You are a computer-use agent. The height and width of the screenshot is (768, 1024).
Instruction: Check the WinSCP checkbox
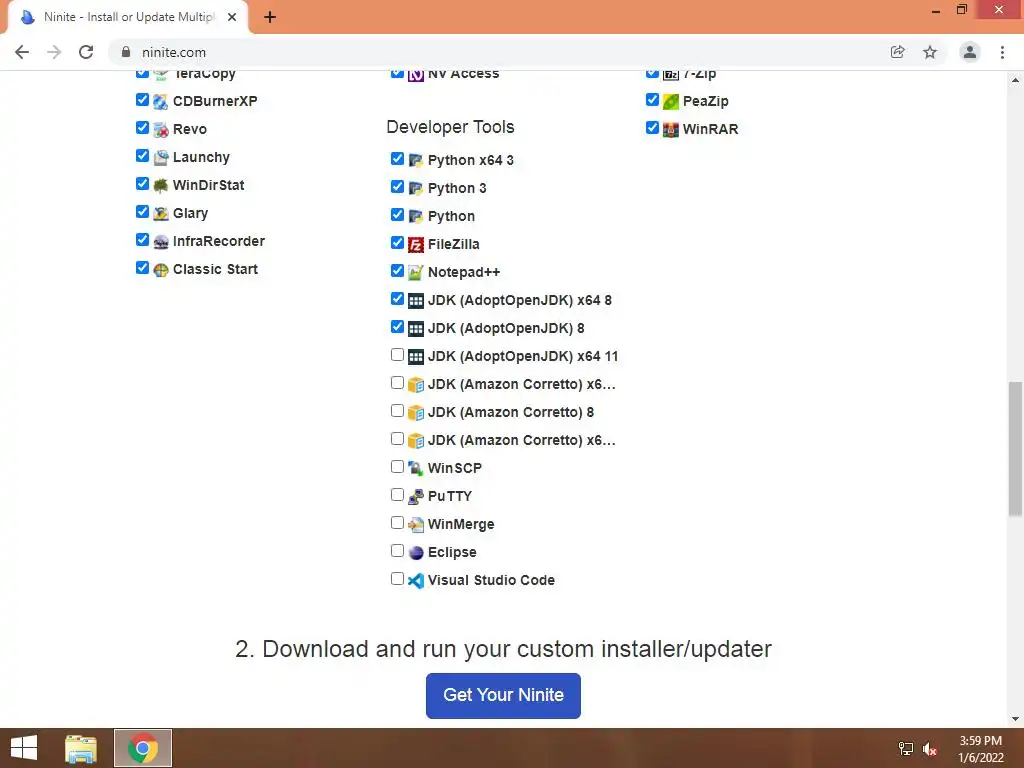(x=397, y=466)
